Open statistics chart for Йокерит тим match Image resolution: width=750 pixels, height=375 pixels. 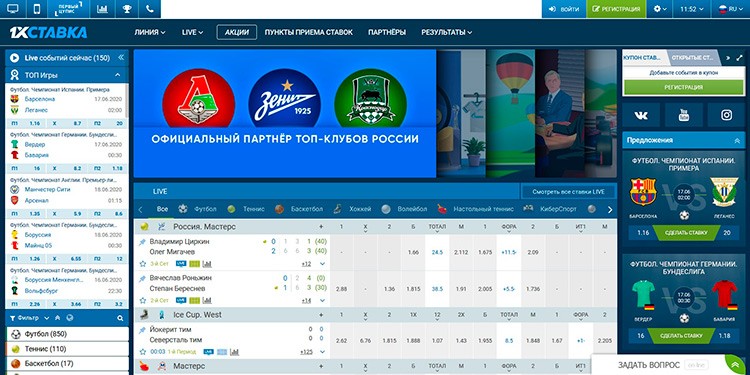[234, 352]
